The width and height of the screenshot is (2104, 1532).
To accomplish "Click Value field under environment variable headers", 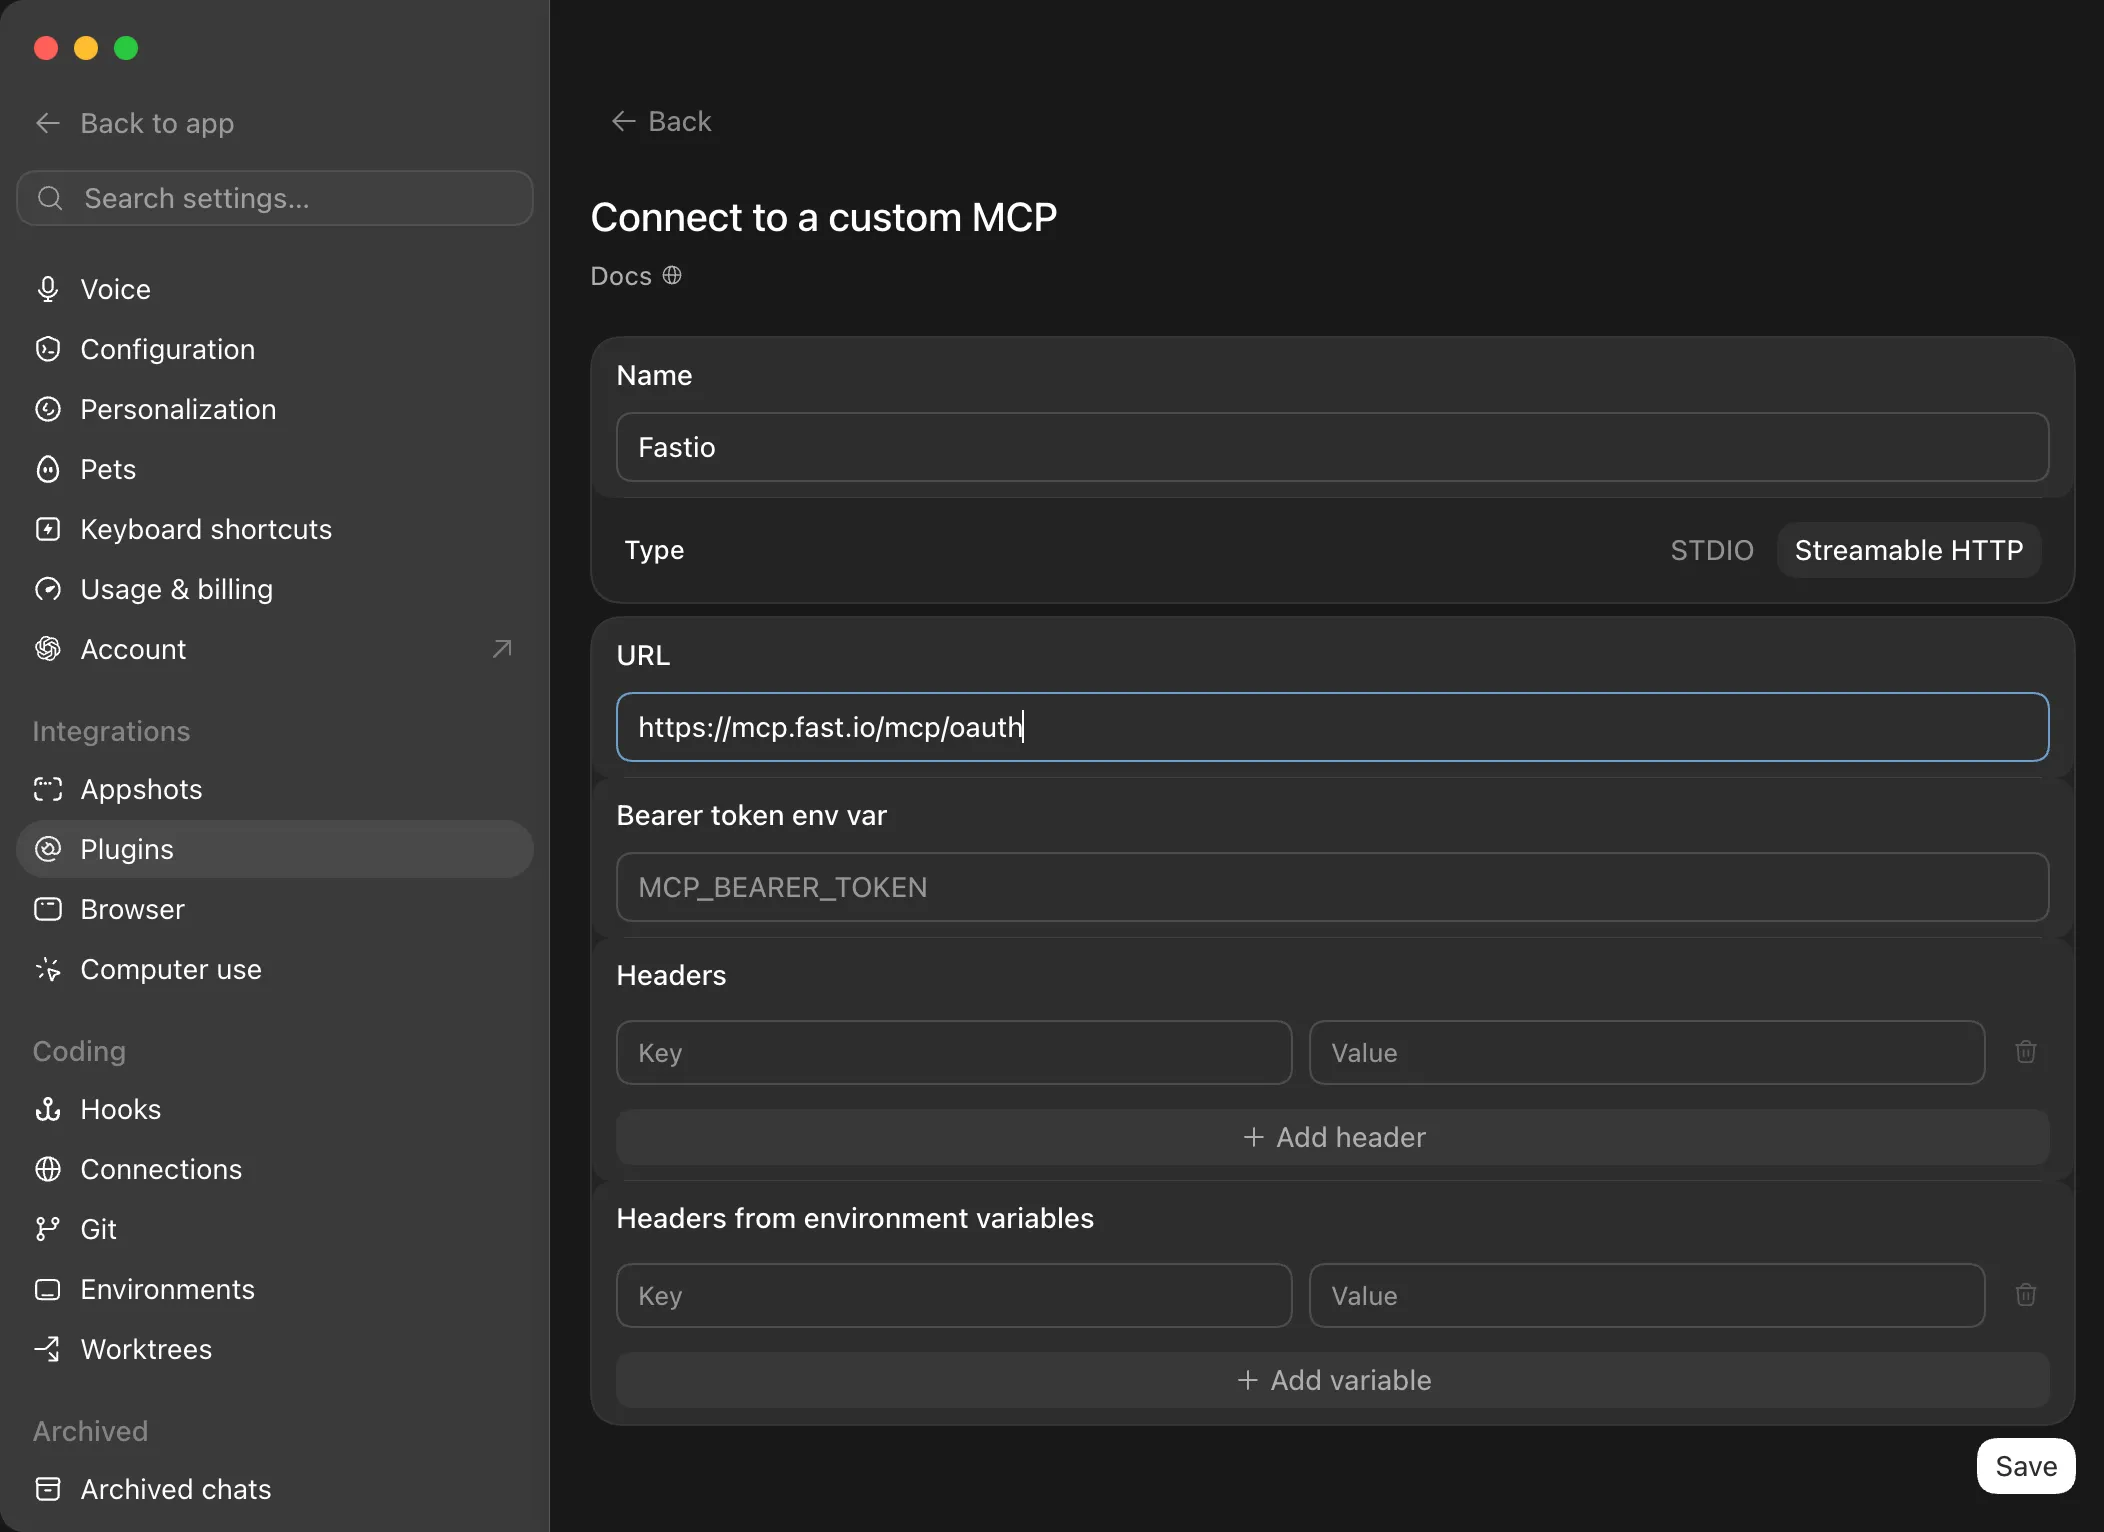I will [x=1647, y=1295].
